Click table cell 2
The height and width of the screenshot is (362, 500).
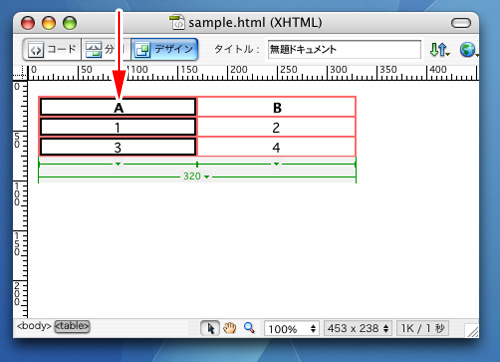coord(277,127)
